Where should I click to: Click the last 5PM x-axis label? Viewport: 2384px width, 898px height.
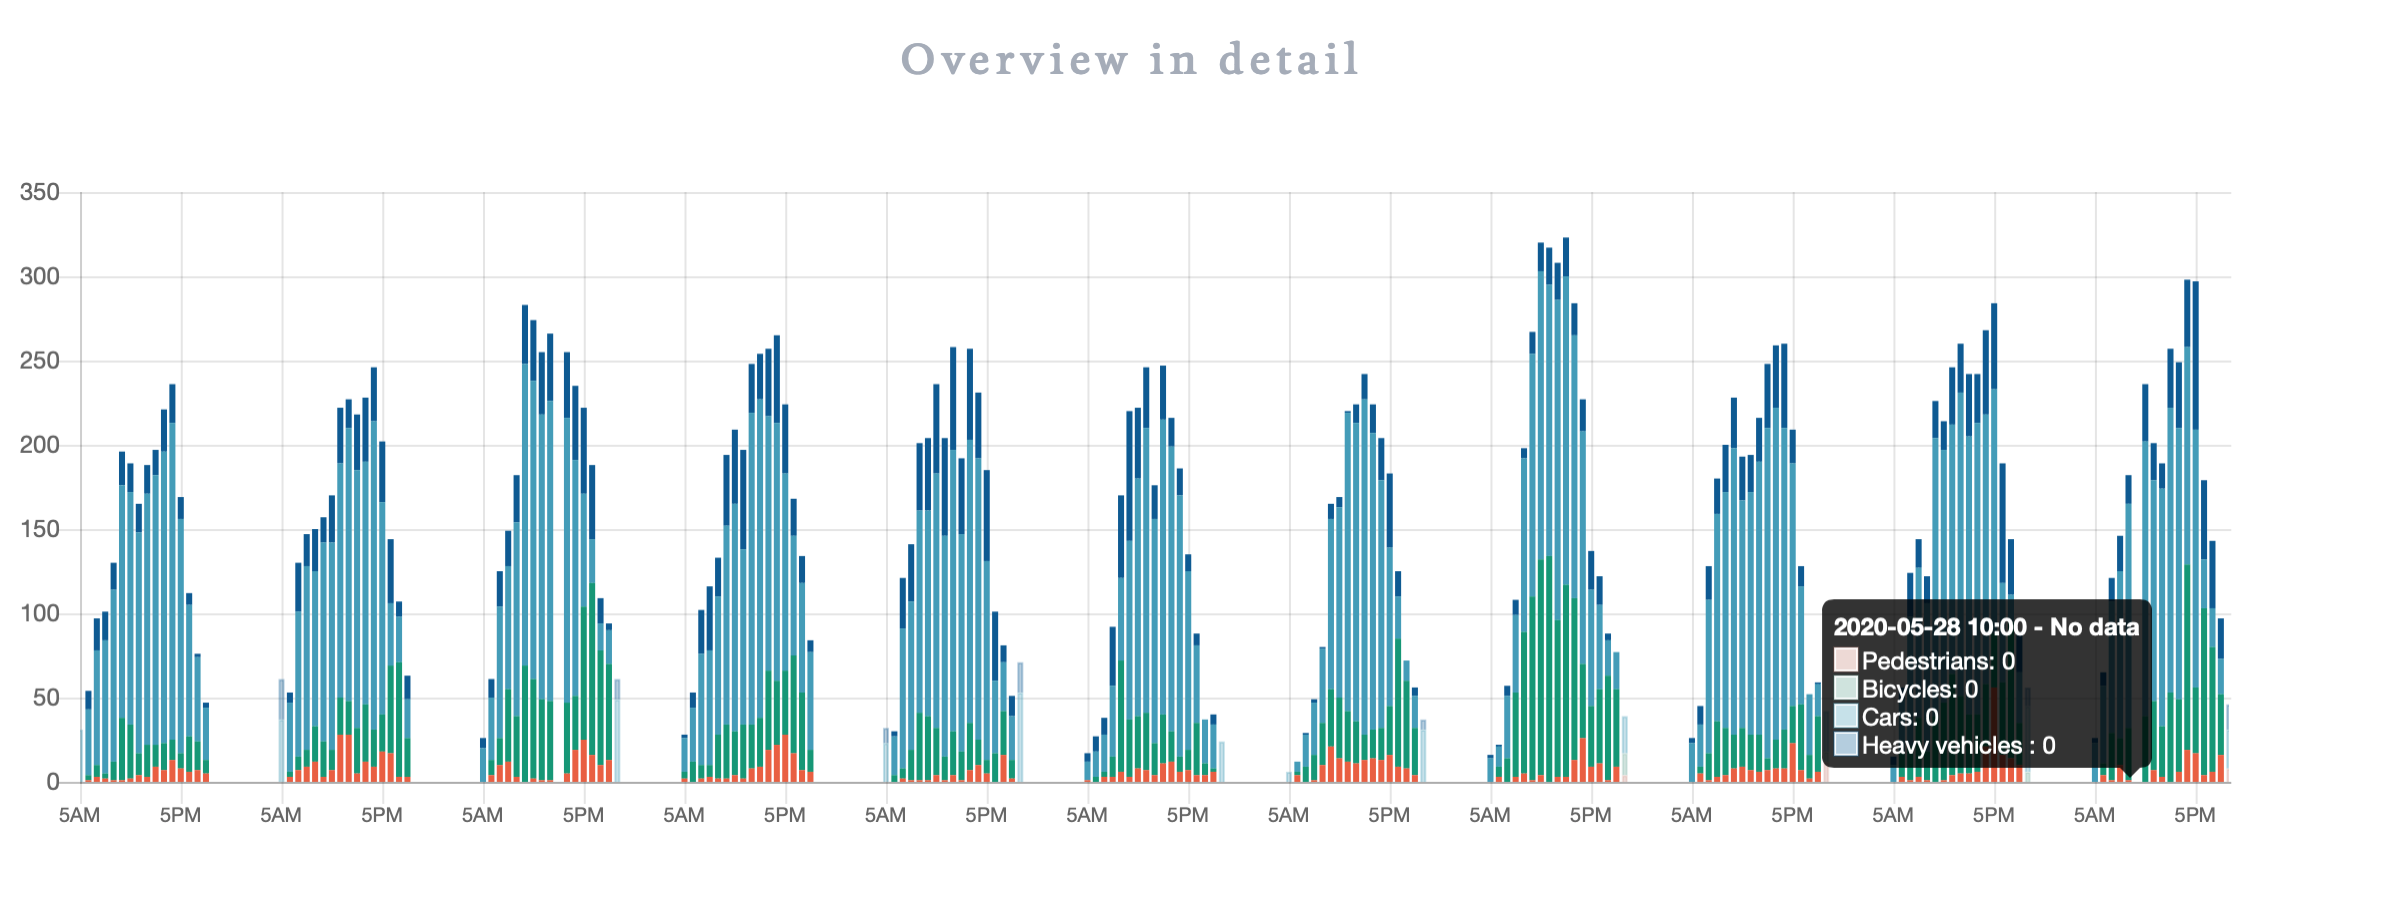[2195, 816]
